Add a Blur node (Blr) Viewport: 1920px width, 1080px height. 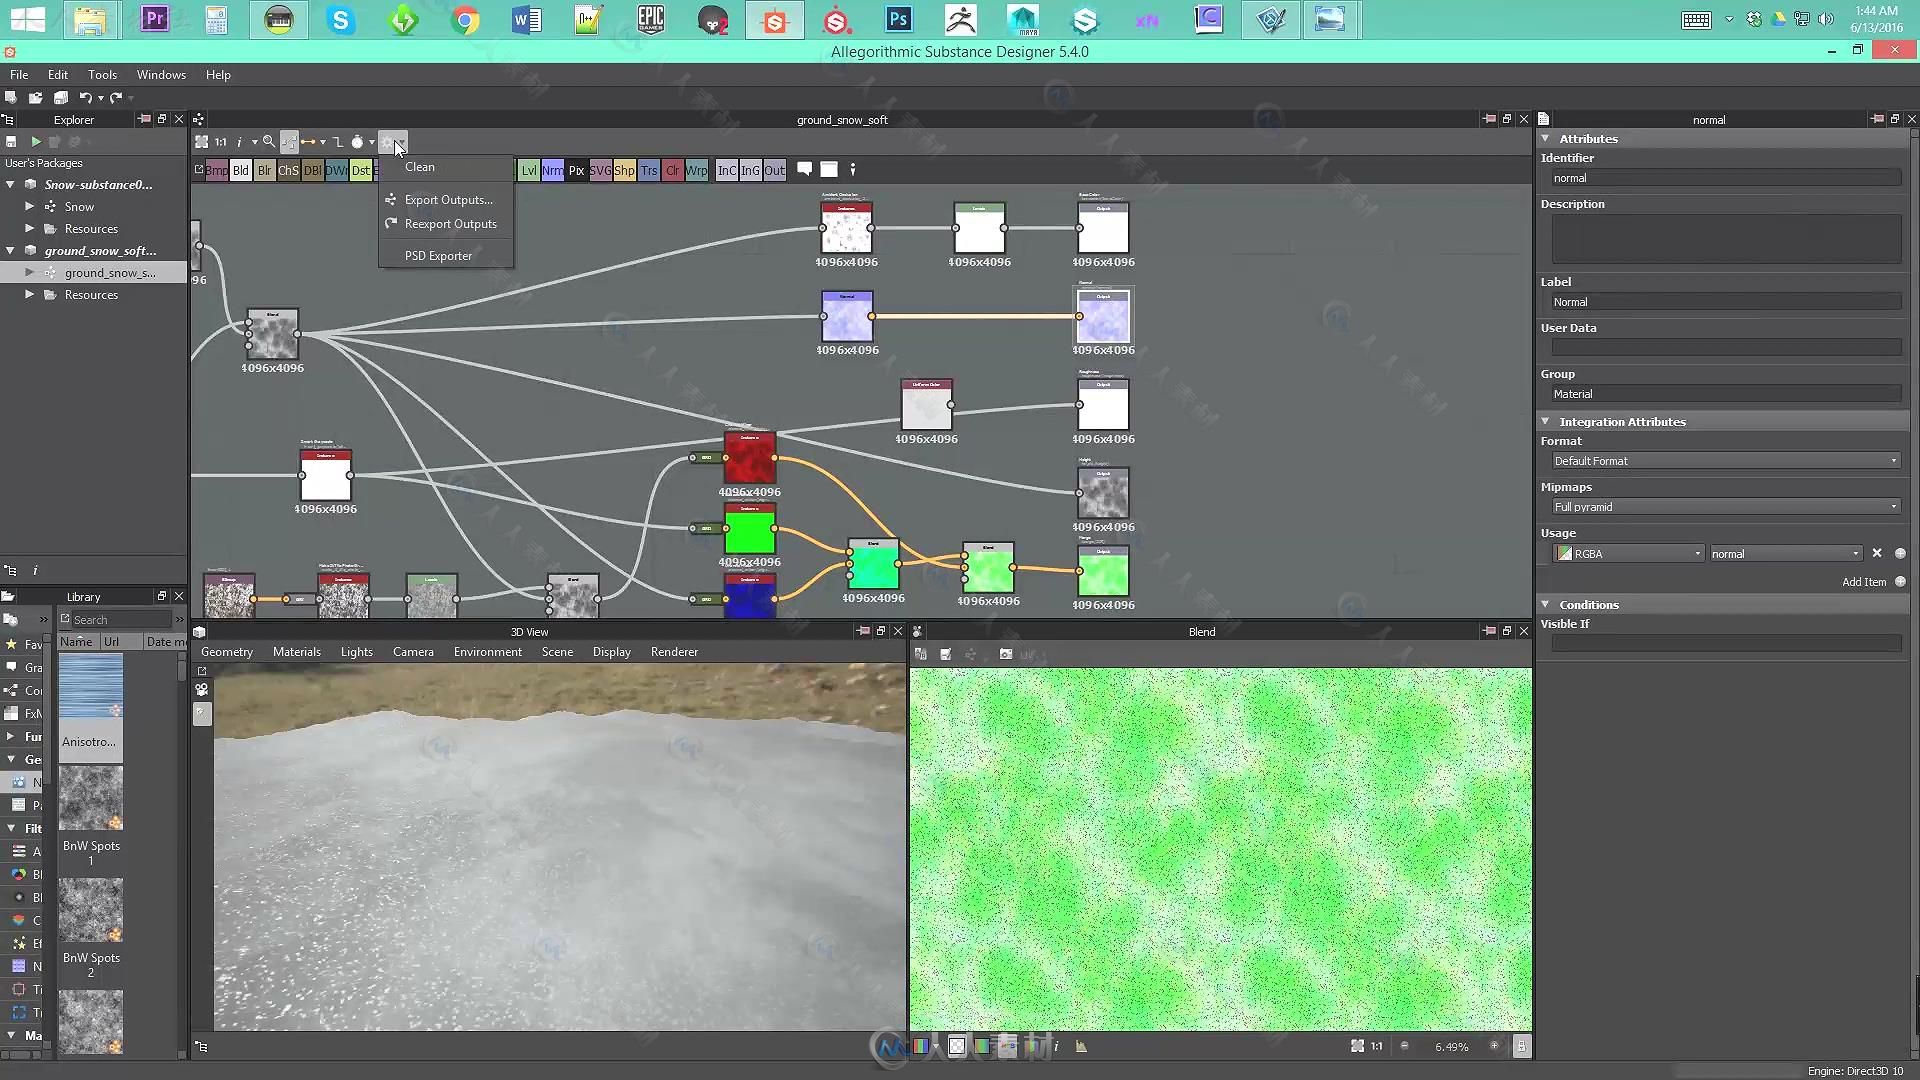click(264, 170)
